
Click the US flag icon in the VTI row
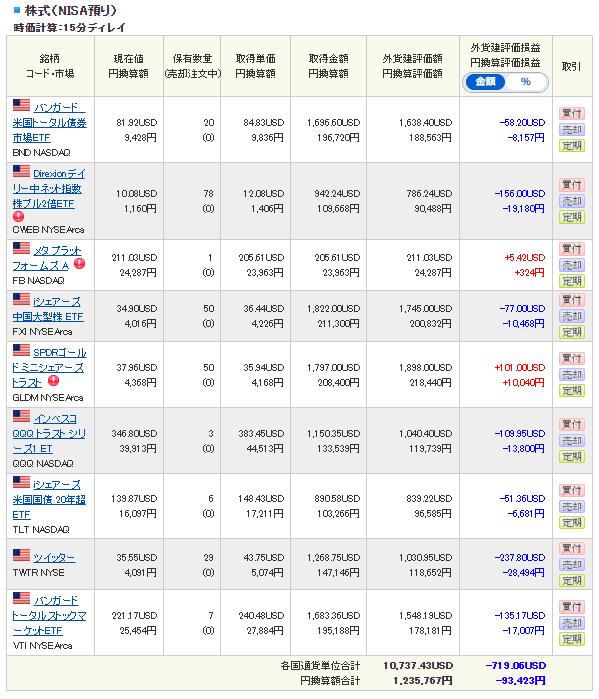click(21, 598)
